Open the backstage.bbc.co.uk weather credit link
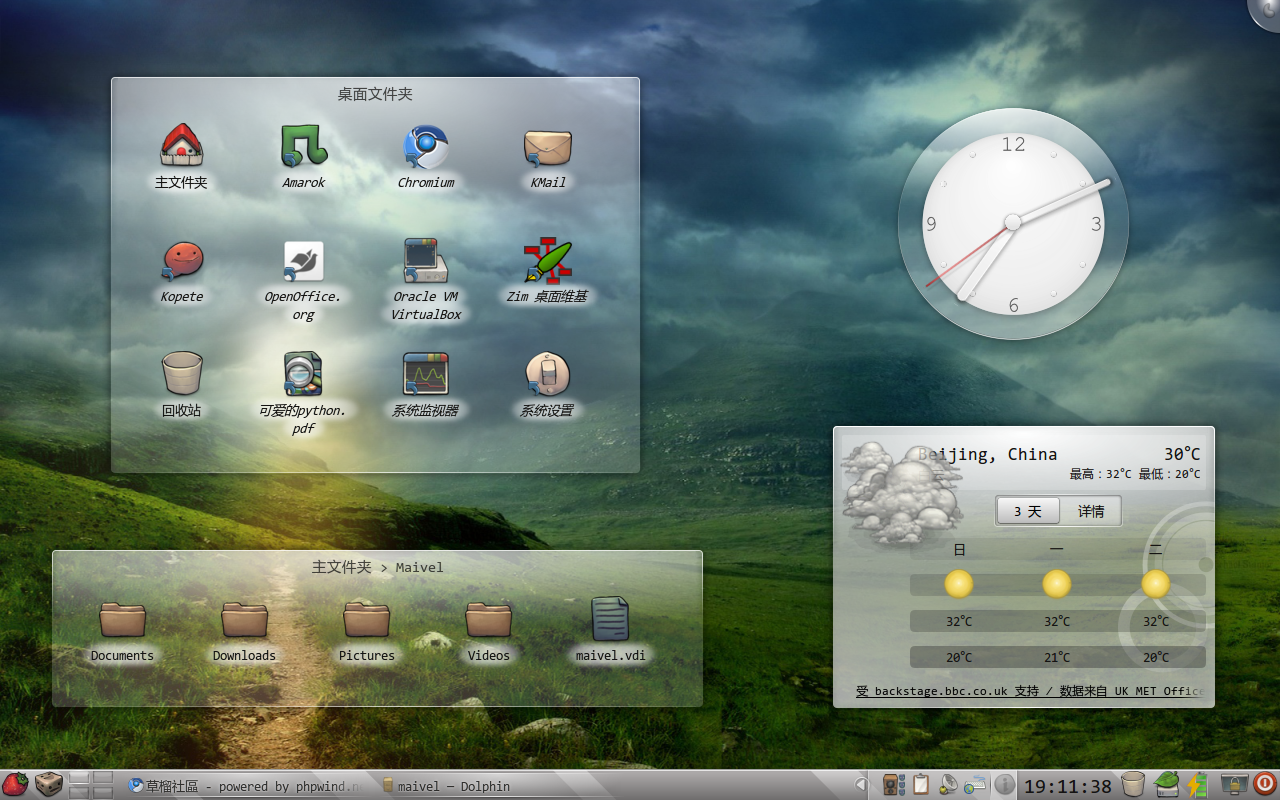The height and width of the screenshot is (800, 1280). (x=1029, y=691)
